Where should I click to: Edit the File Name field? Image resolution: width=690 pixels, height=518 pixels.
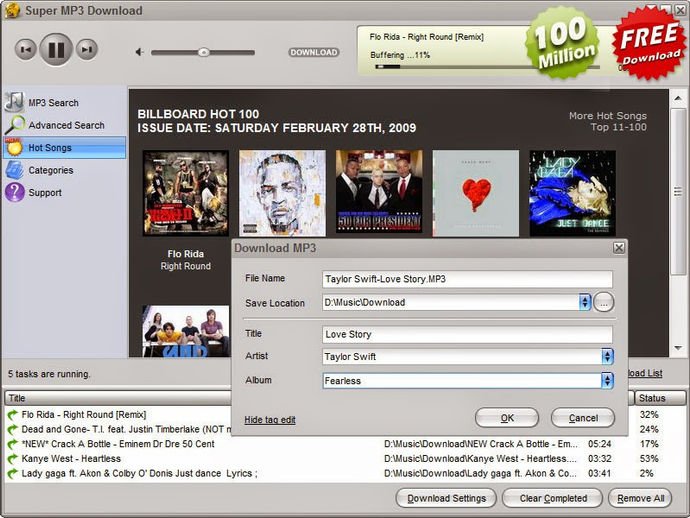(x=467, y=279)
